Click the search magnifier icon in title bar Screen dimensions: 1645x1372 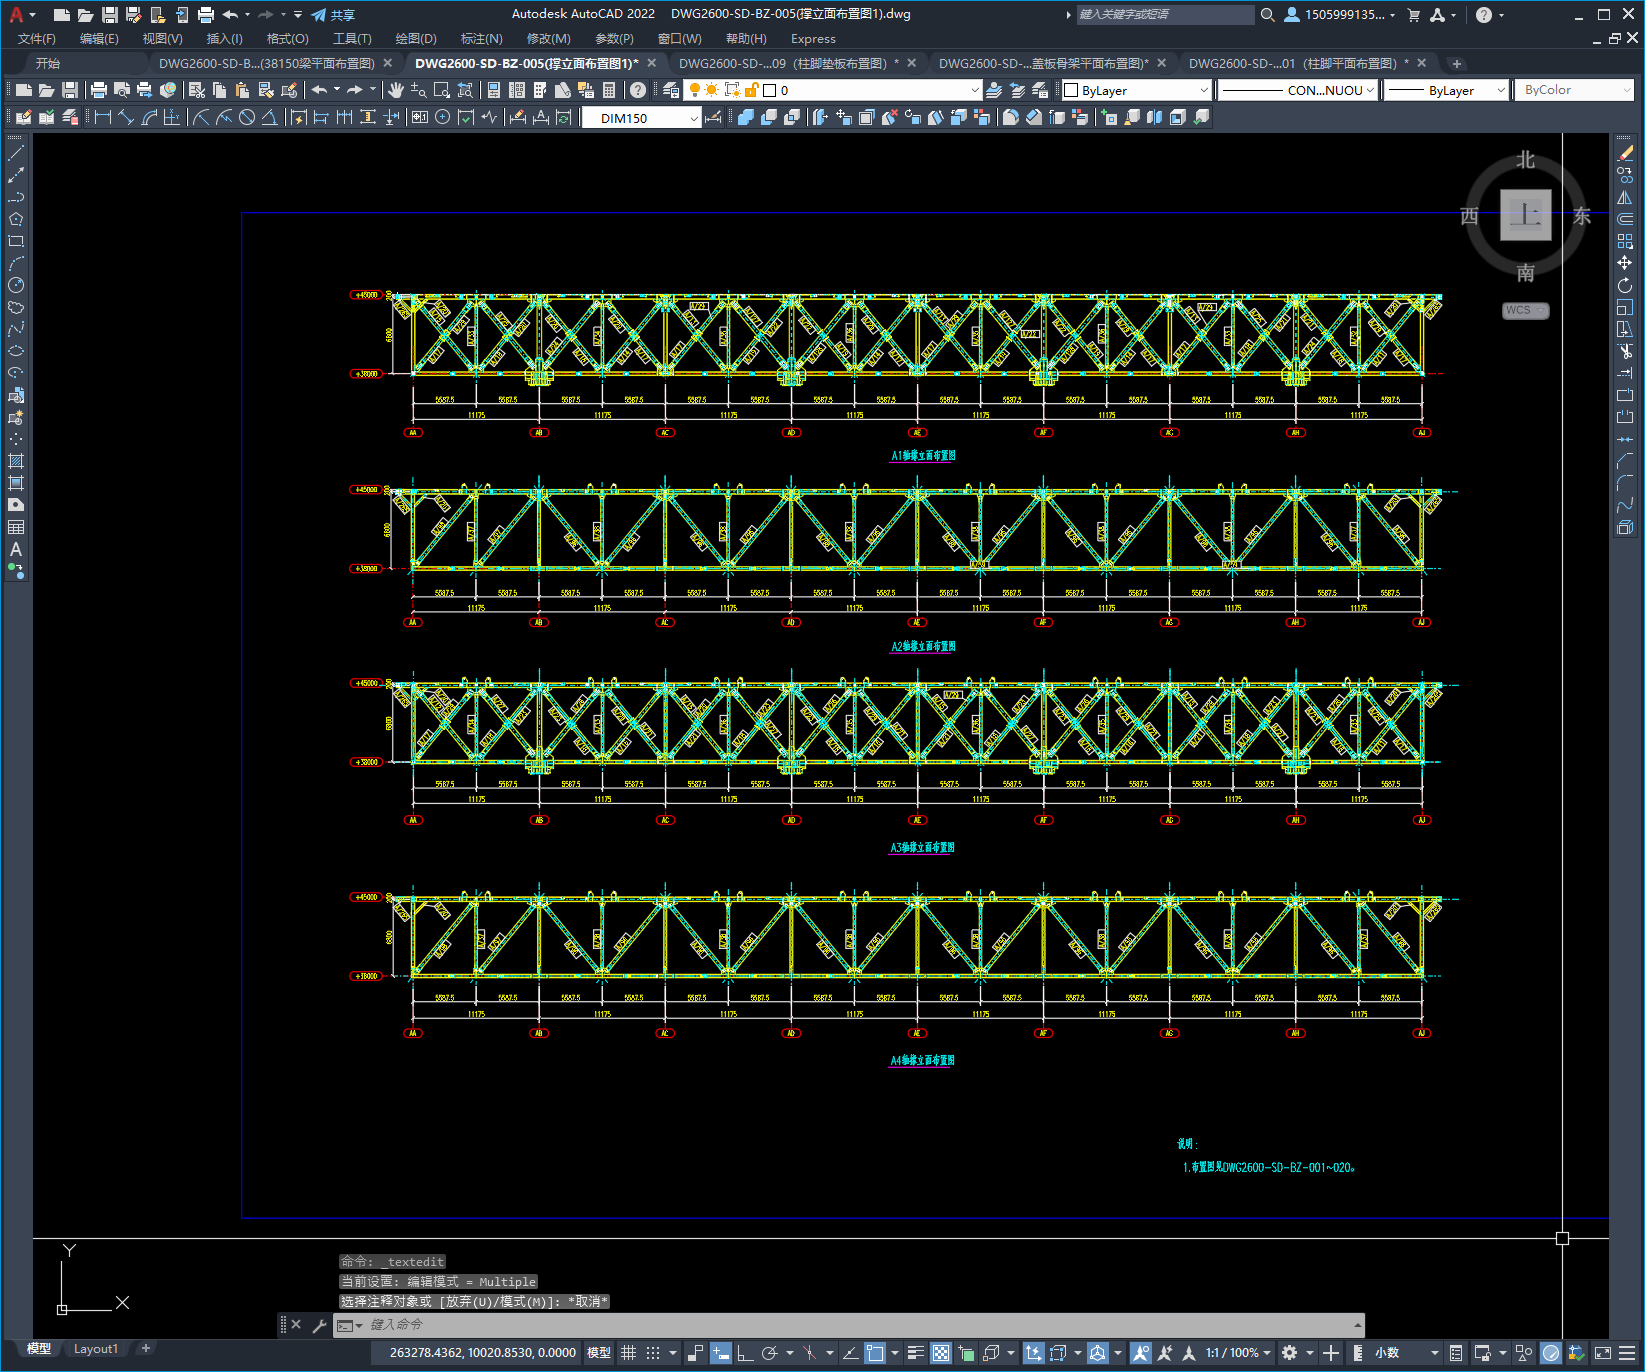[1268, 15]
